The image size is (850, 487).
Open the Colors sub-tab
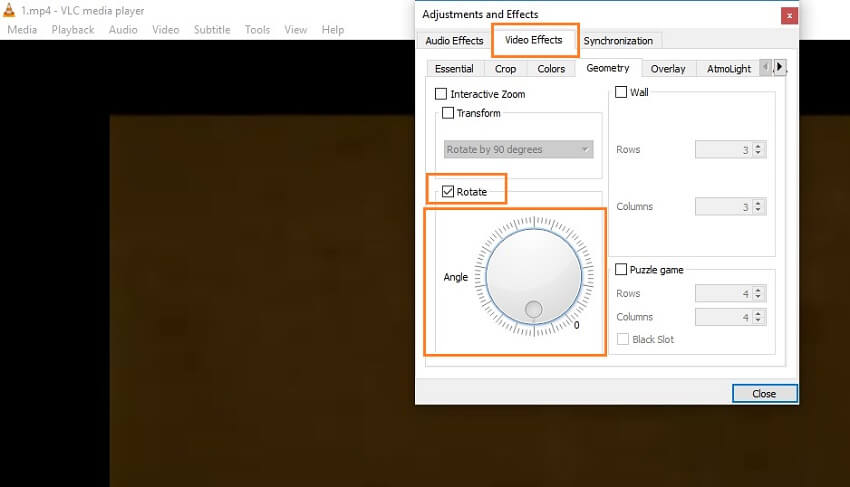551,69
